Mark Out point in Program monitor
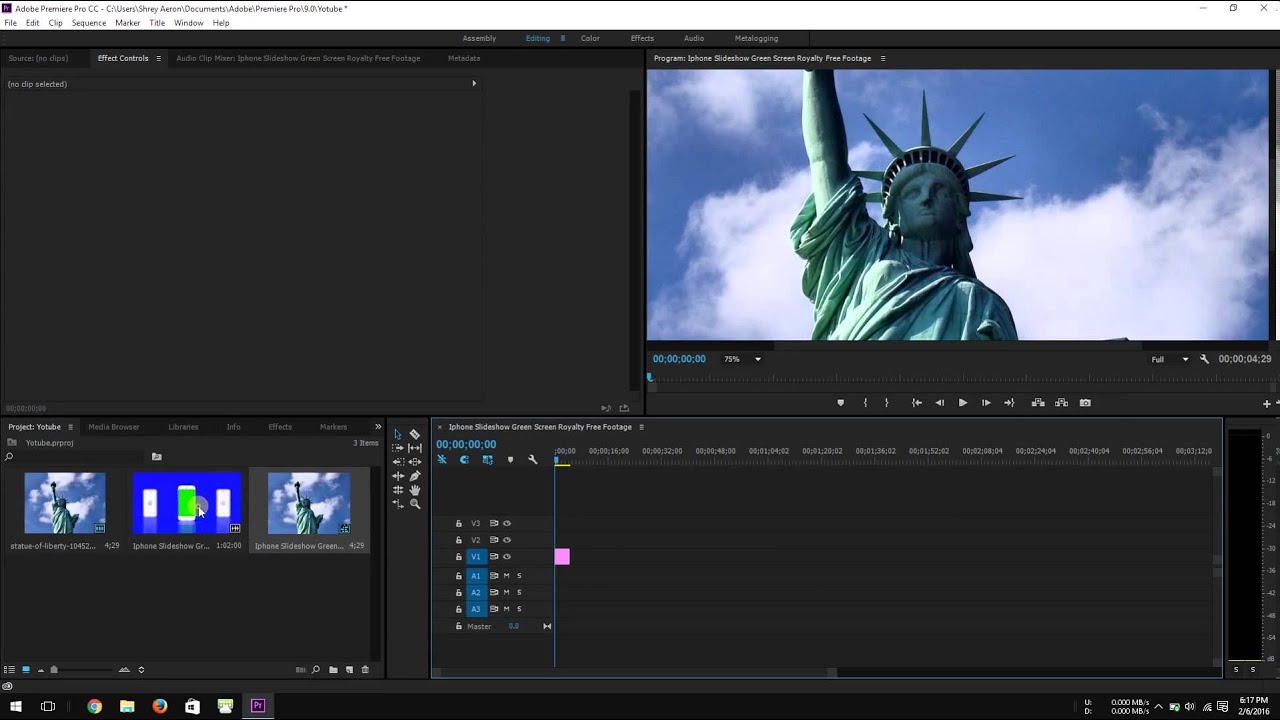The image size is (1280, 720). (886, 403)
